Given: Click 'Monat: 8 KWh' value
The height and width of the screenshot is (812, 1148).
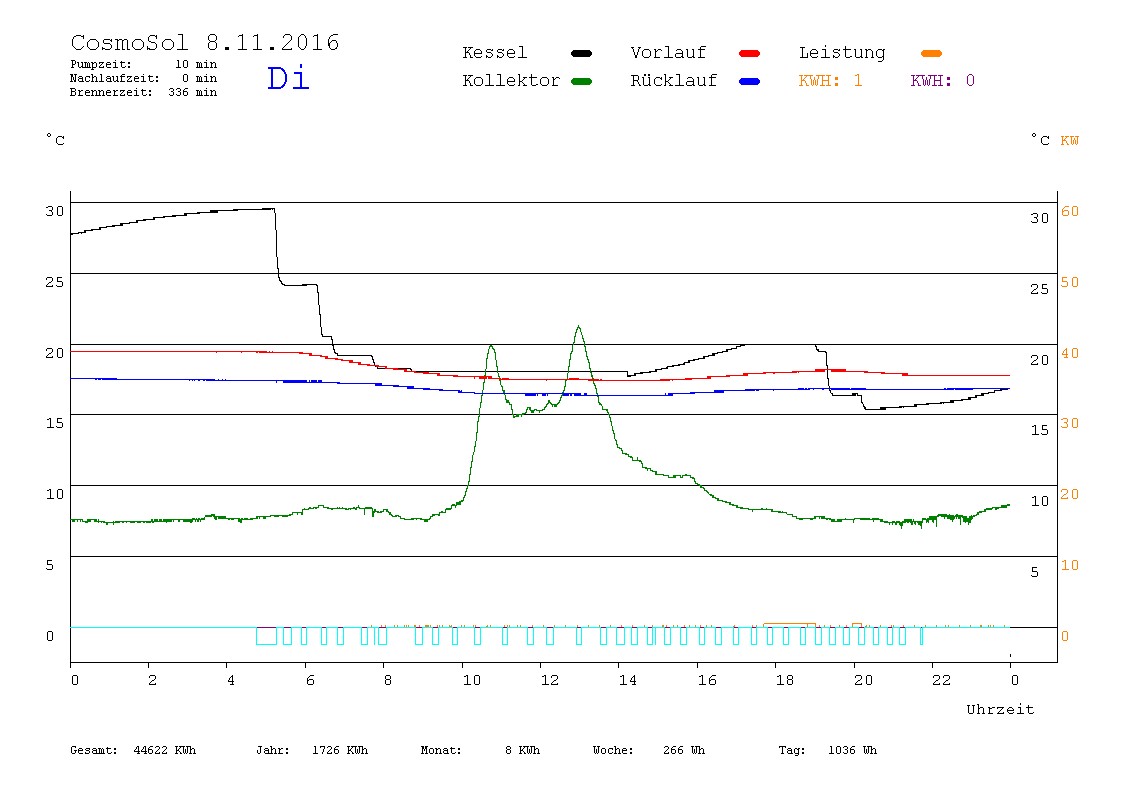Looking at the screenshot, I should click(480, 750).
